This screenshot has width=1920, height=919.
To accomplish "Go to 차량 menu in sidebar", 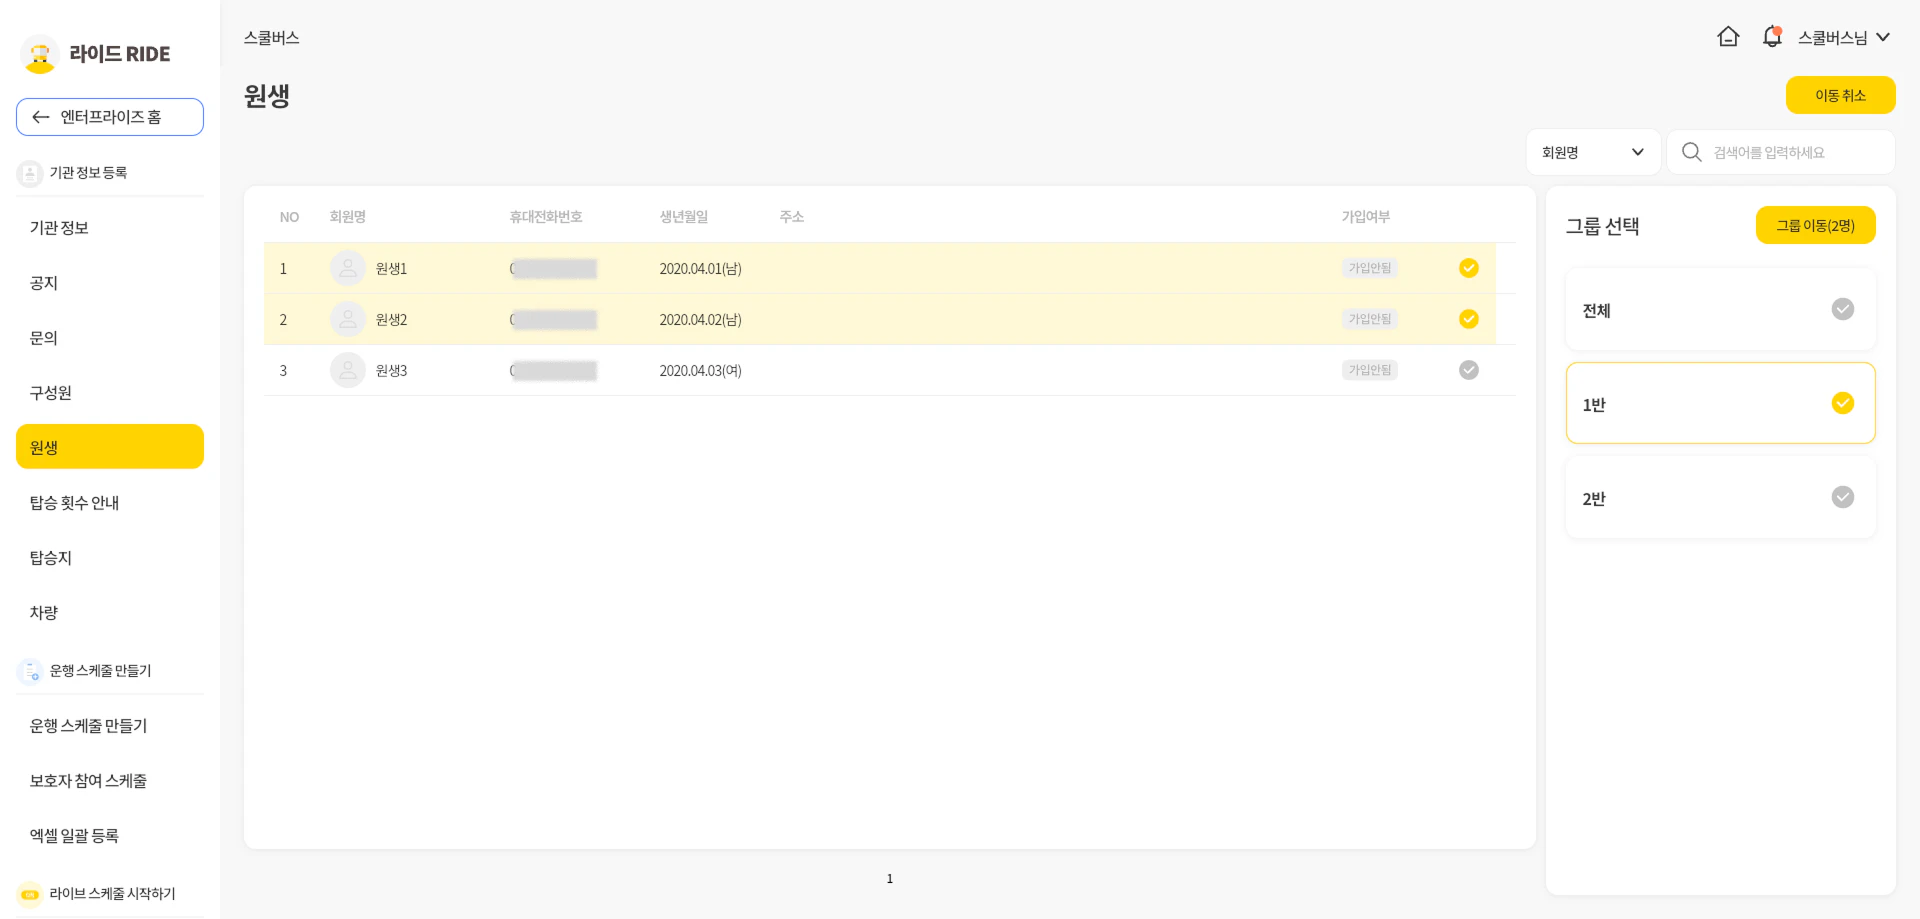I will tap(44, 613).
